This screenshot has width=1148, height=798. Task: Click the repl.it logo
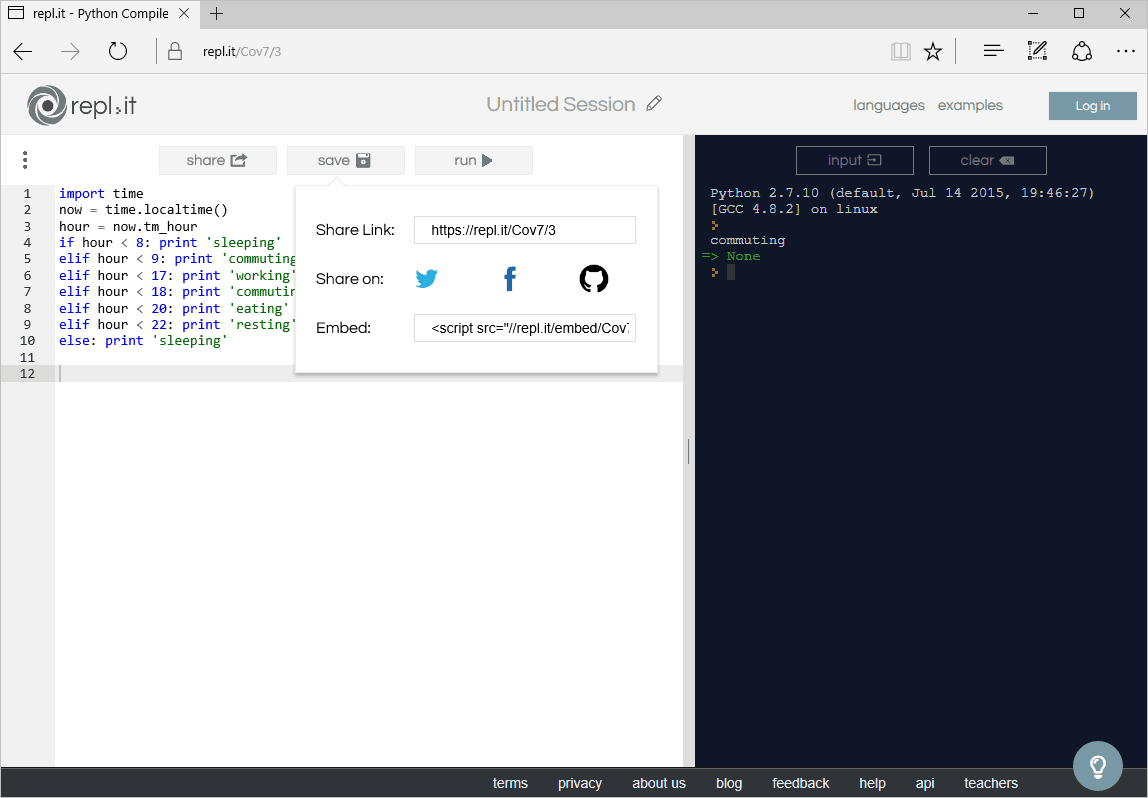point(81,105)
